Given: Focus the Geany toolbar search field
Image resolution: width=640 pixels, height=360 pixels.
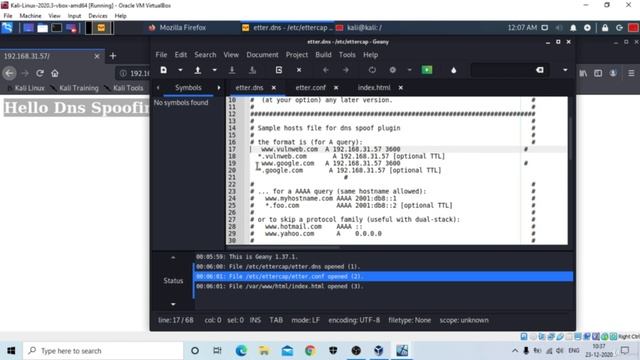Looking at the screenshot, I should [503, 70].
